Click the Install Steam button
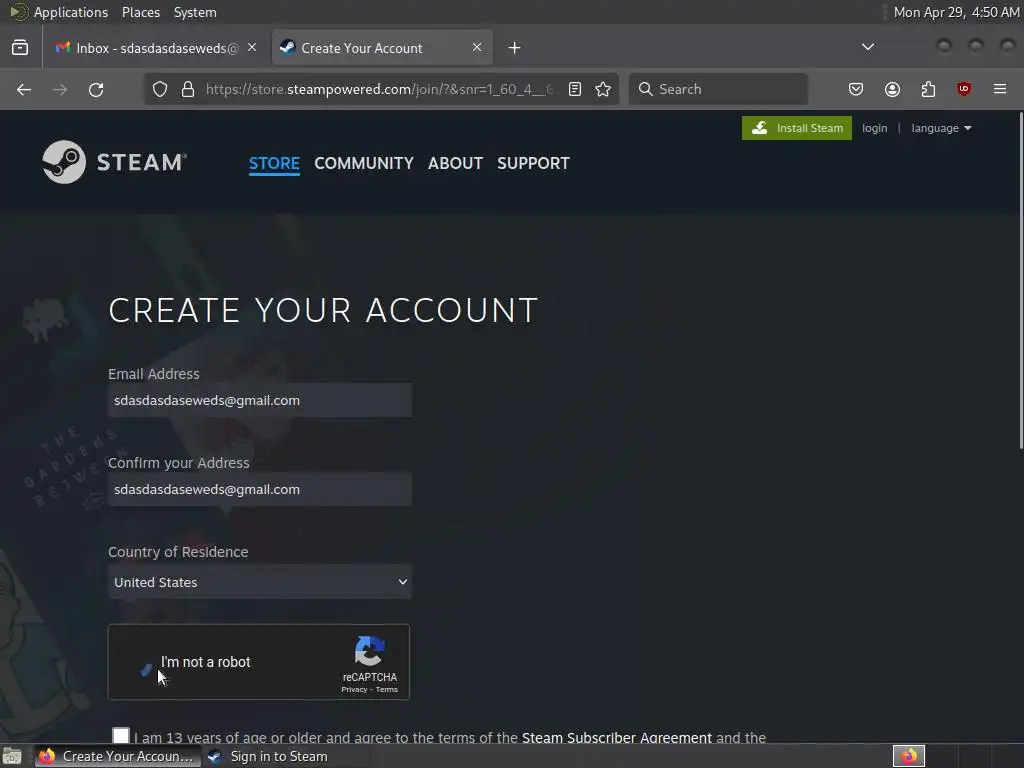 pos(797,128)
